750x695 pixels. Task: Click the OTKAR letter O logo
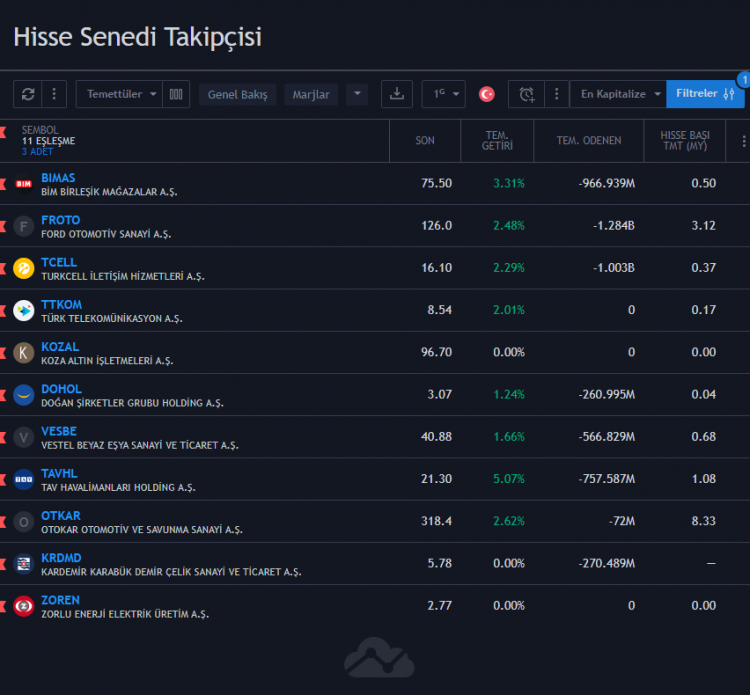coord(23,522)
